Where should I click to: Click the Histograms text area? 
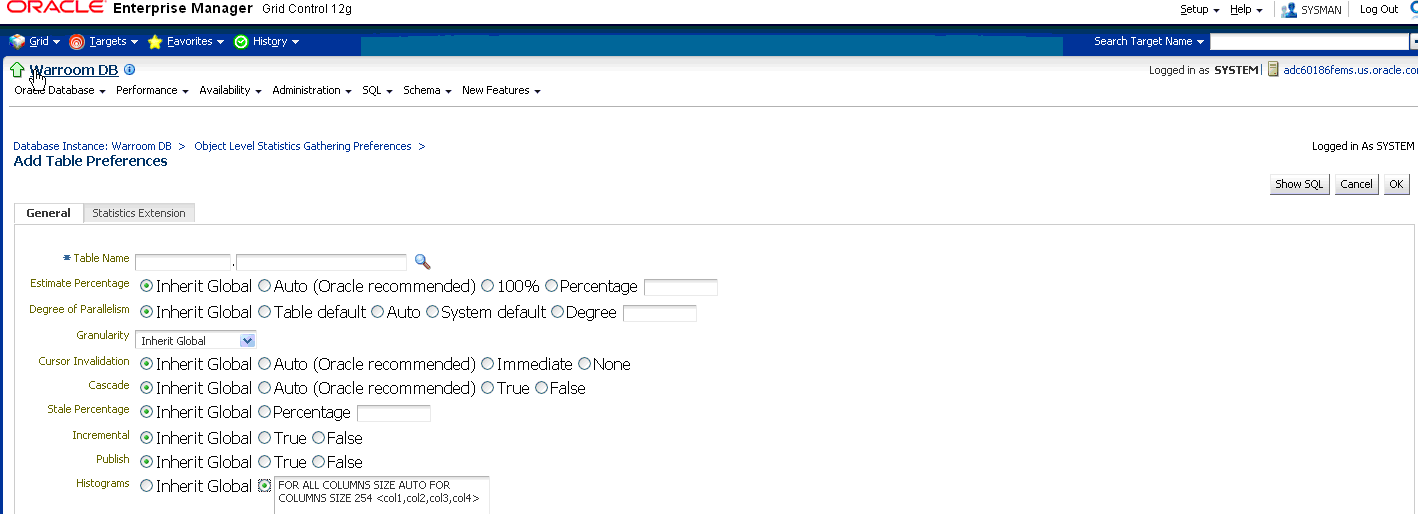click(x=382, y=495)
